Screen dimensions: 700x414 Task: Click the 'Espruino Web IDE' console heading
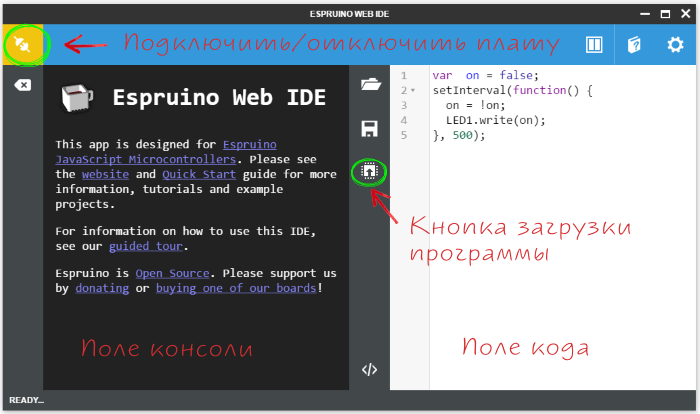click(x=219, y=97)
